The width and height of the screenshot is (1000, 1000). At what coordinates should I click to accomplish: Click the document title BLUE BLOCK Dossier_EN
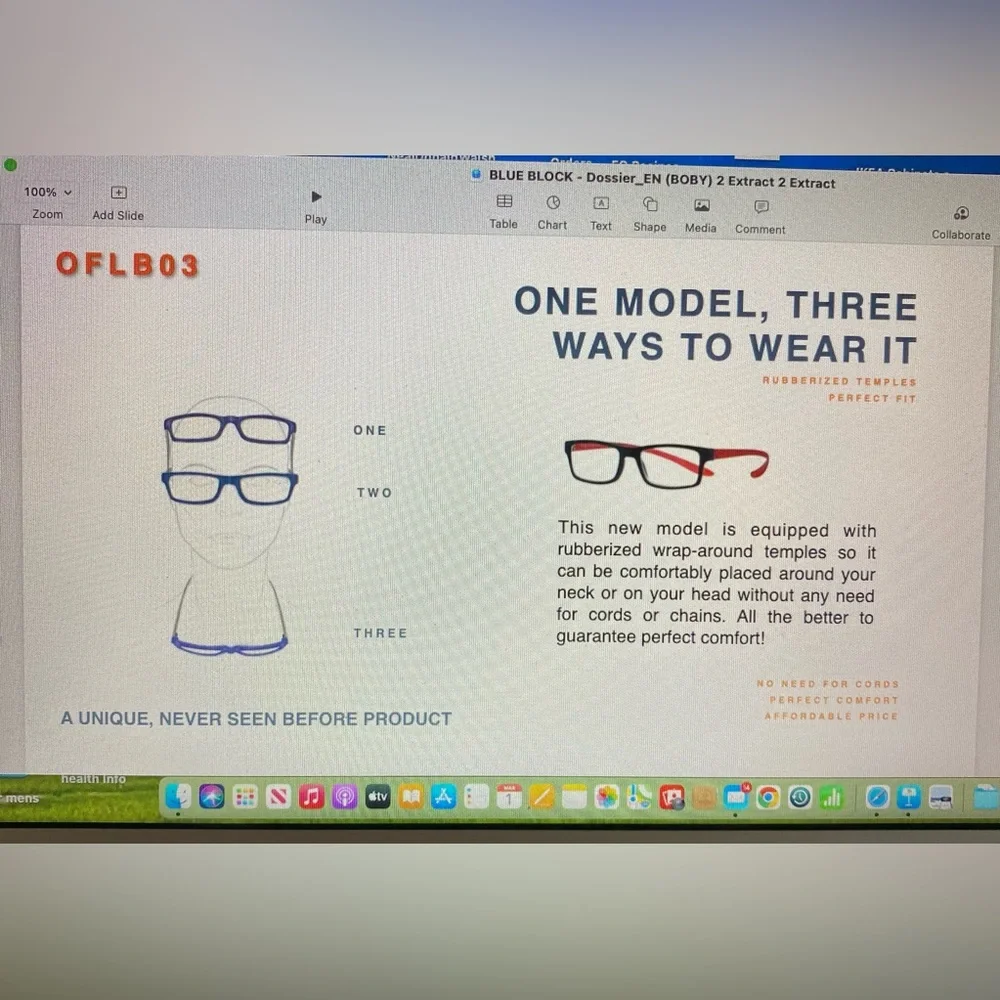[661, 179]
